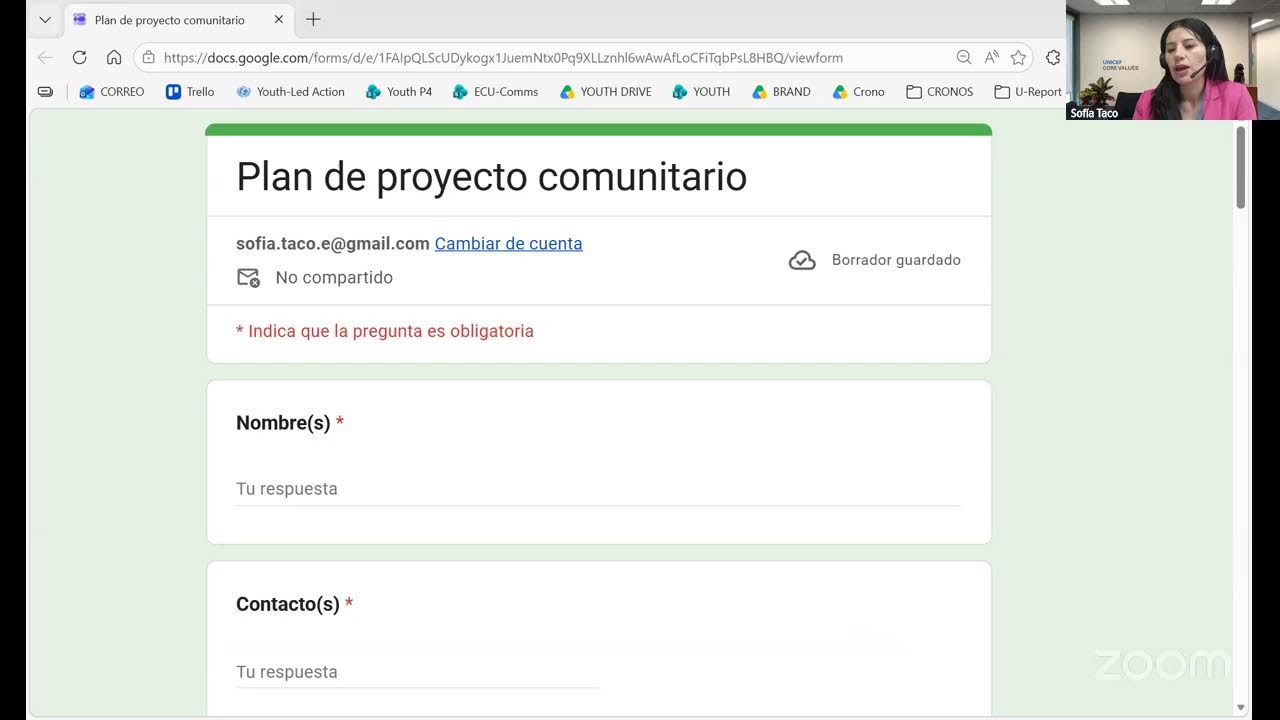The width and height of the screenshot is (1280, 720).
Task: Open the tab search dropdown arrow
Action: [x=45, y=19]
